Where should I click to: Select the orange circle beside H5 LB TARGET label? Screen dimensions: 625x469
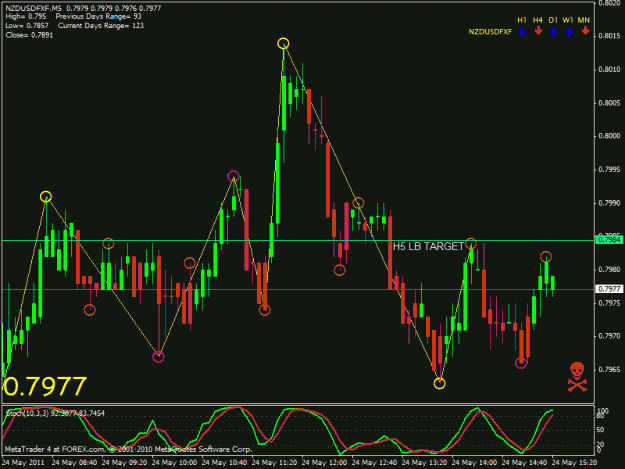[471, 243]
